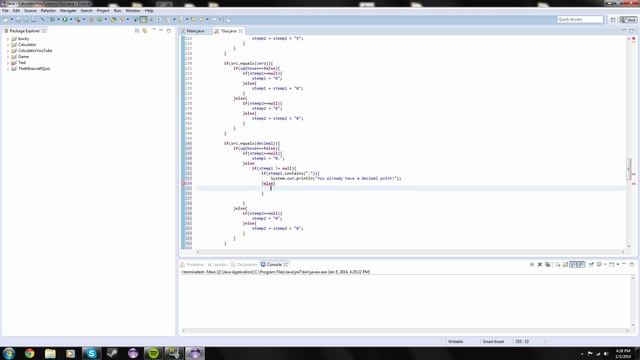Open the Open Console dropdown arrow
Image resolution: width=640 pixels, height=360 pixels.
[x=618, y=264]
